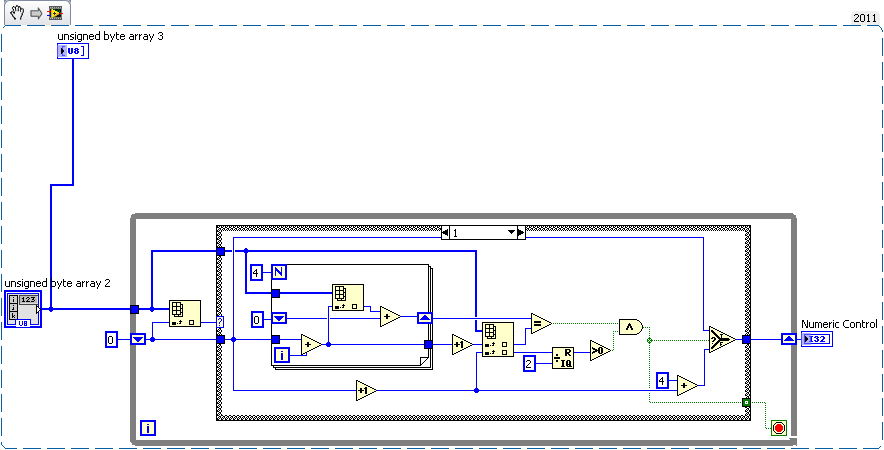Click the '2011' version label
Image resolution: width=884 pixels, height=450 pixels.
coord(864,18)
